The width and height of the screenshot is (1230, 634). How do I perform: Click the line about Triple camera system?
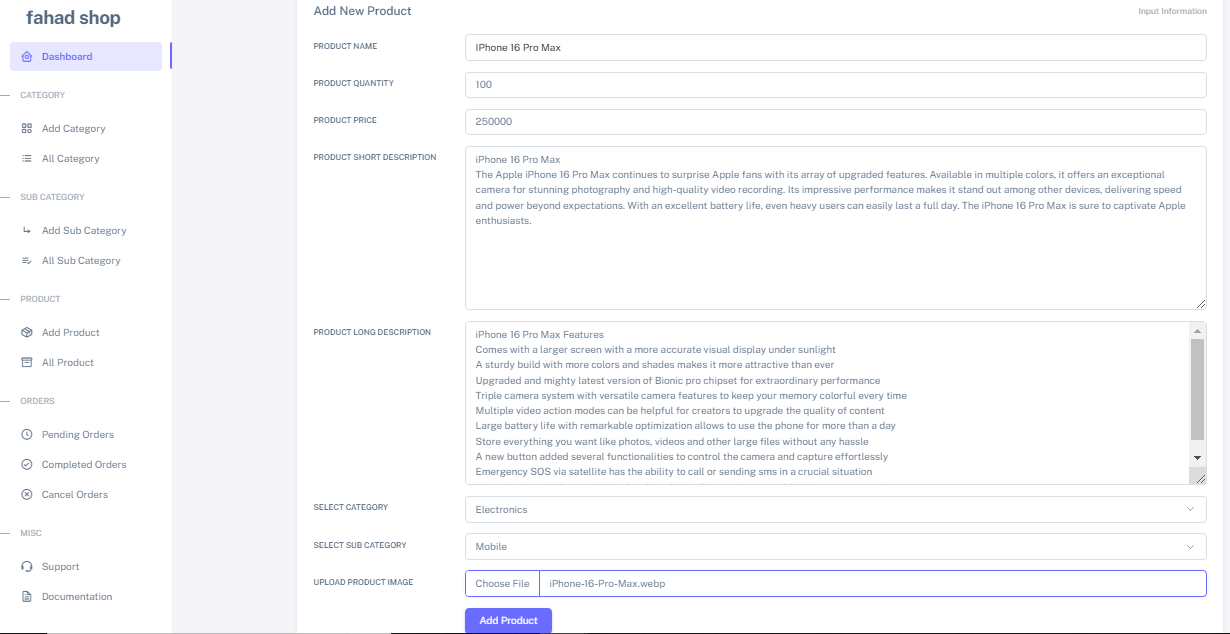pos(691,396)
